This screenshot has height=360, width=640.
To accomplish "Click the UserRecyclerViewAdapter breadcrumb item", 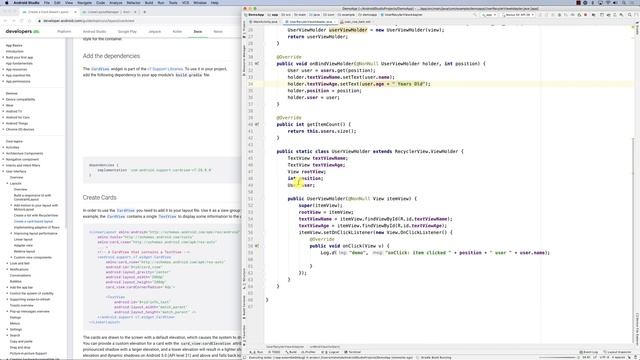I will click(x=402, y=15).
